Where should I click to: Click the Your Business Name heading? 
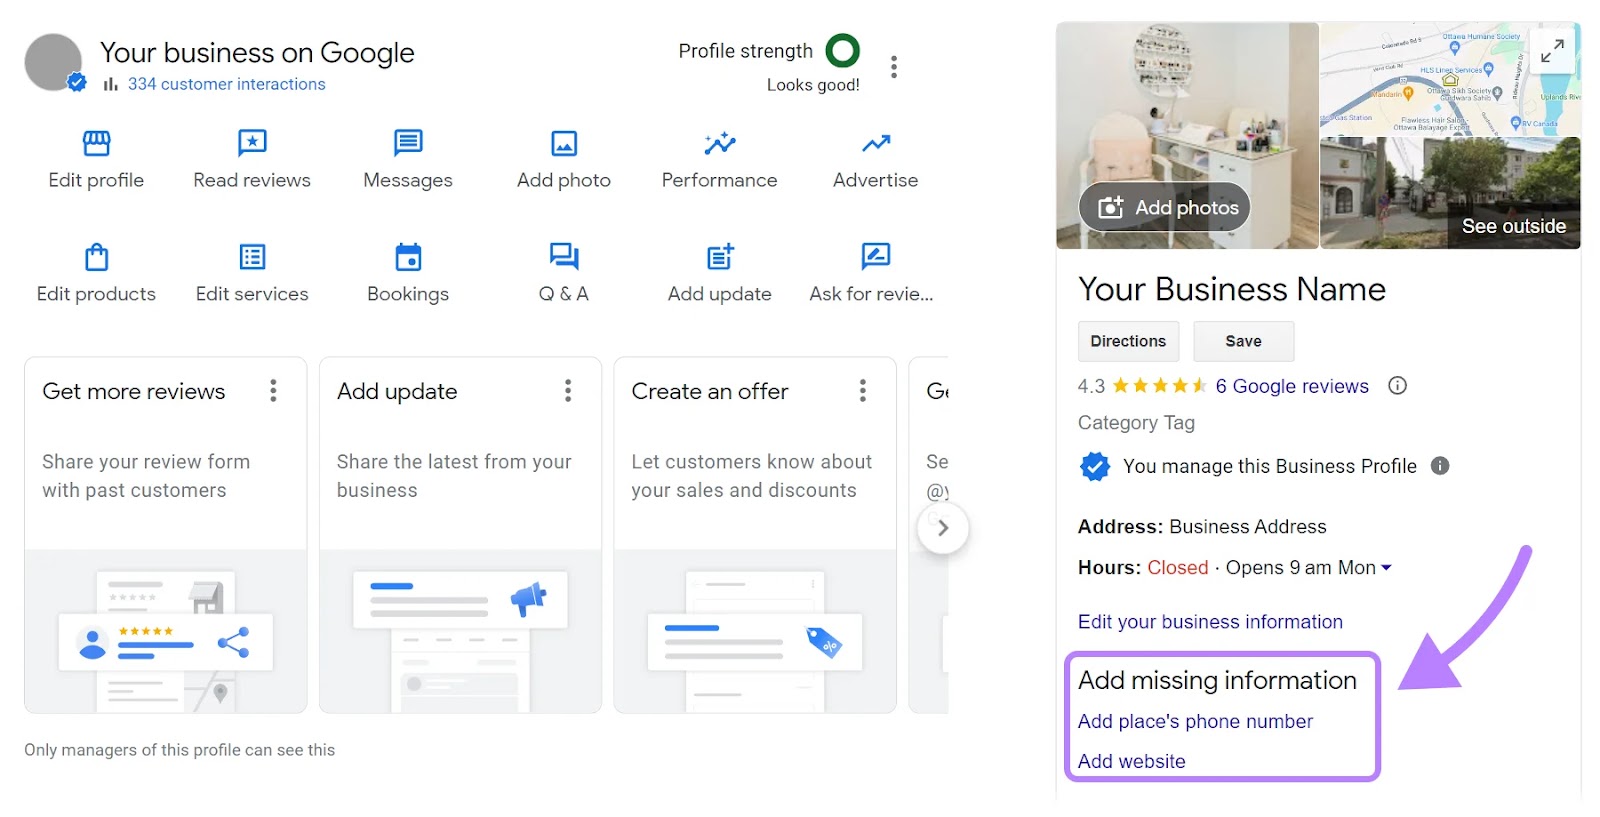coord(1232,289)
